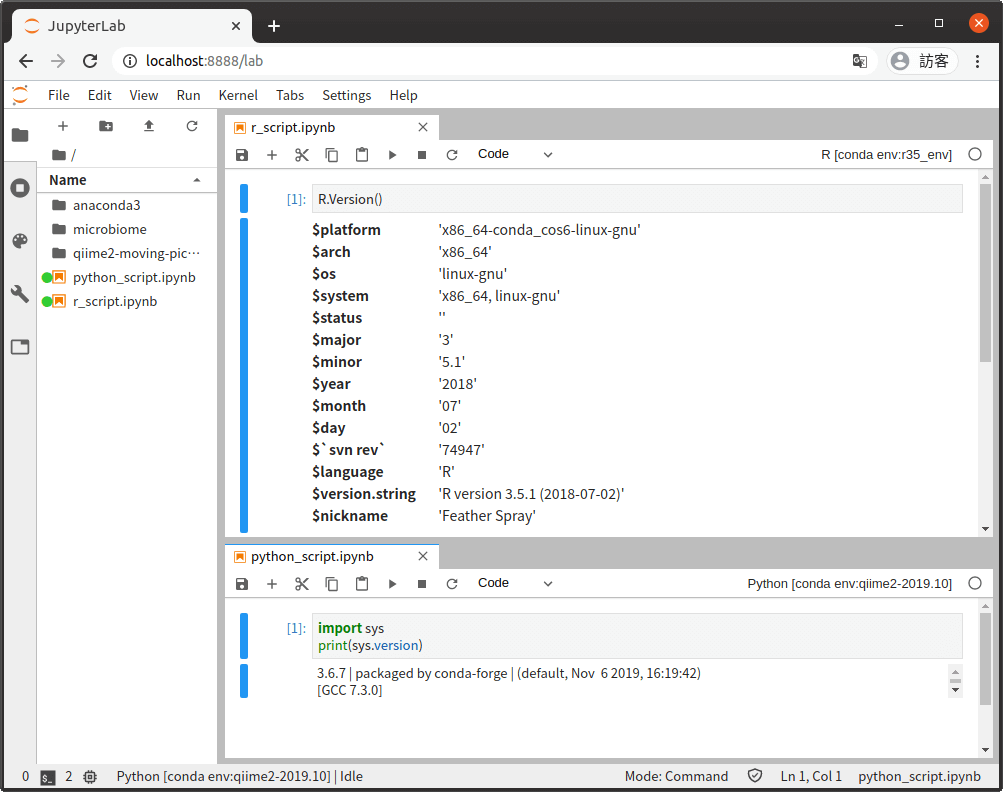Open the Help menu
1003x792 pixels.
pyautogui.click(x=404, y=95)
